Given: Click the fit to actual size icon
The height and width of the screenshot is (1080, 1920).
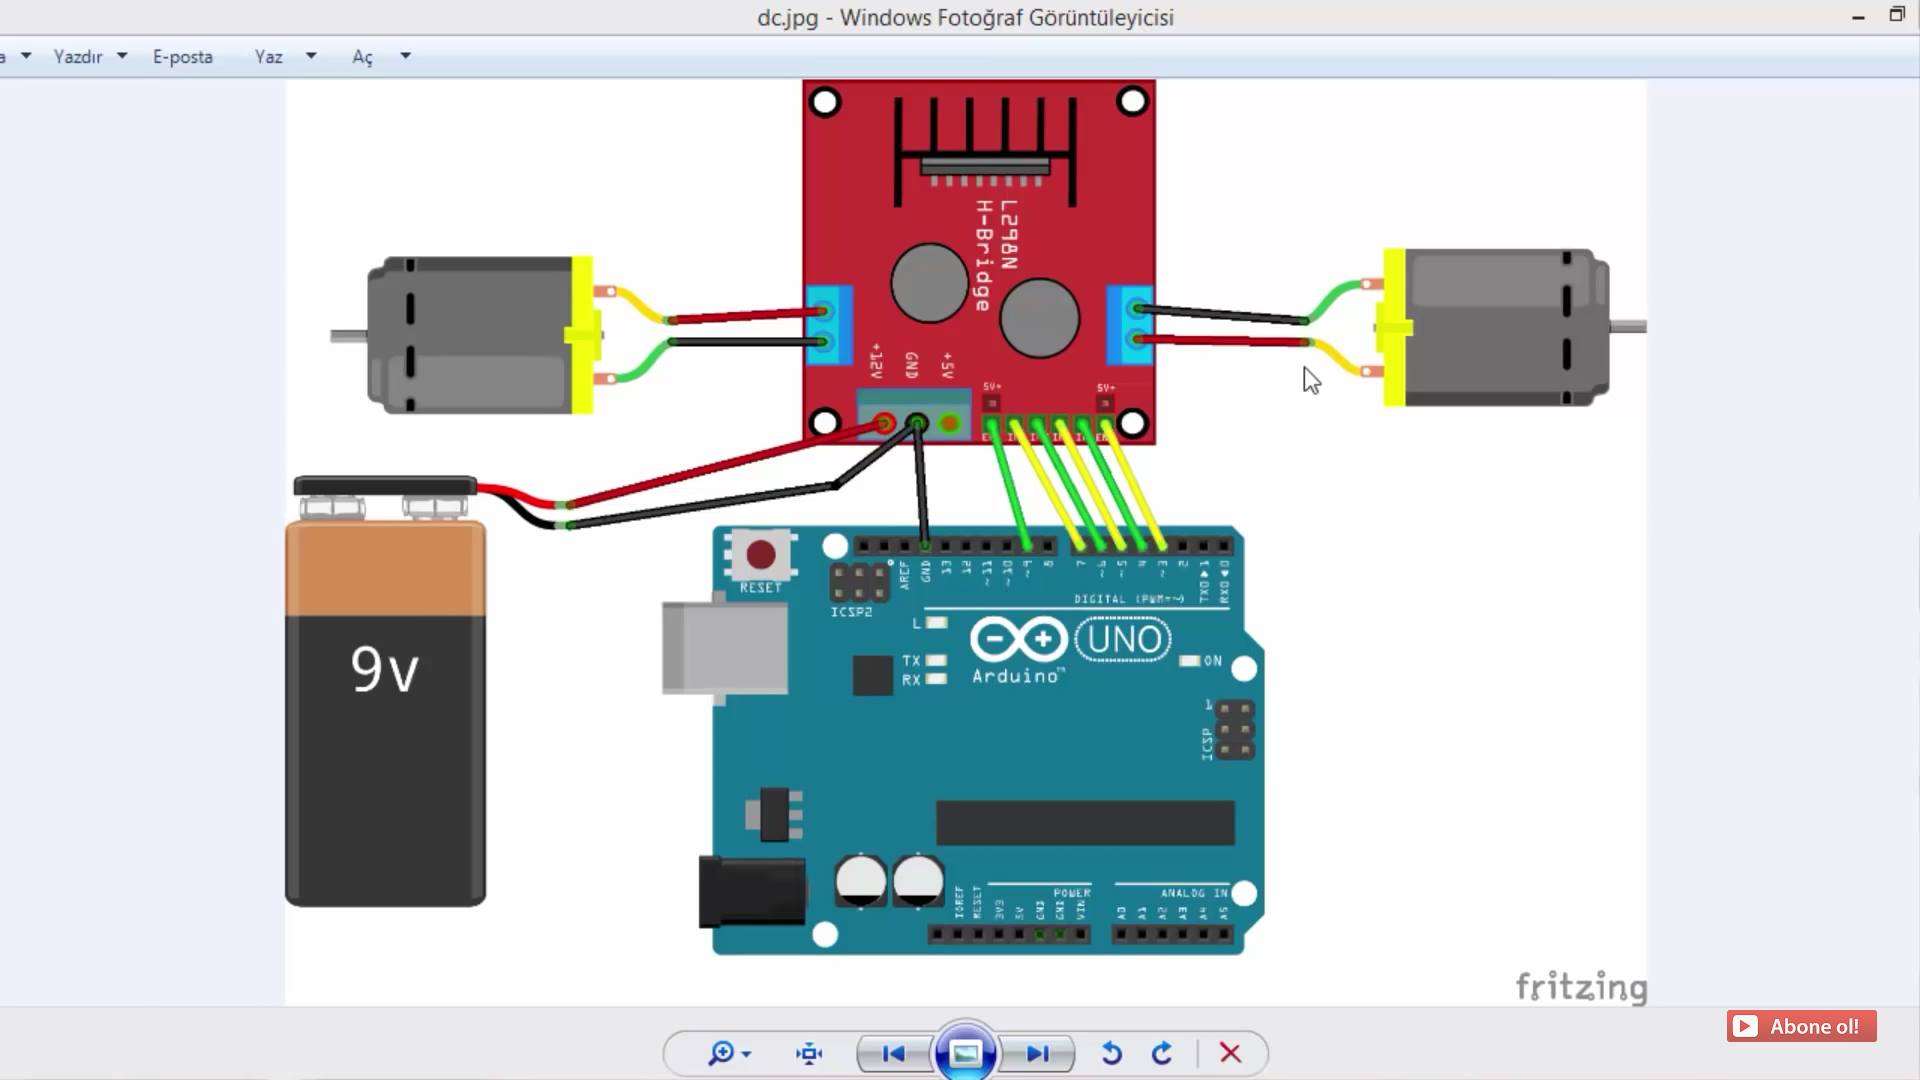Looking at the screenshot, I should point(809,1053).
